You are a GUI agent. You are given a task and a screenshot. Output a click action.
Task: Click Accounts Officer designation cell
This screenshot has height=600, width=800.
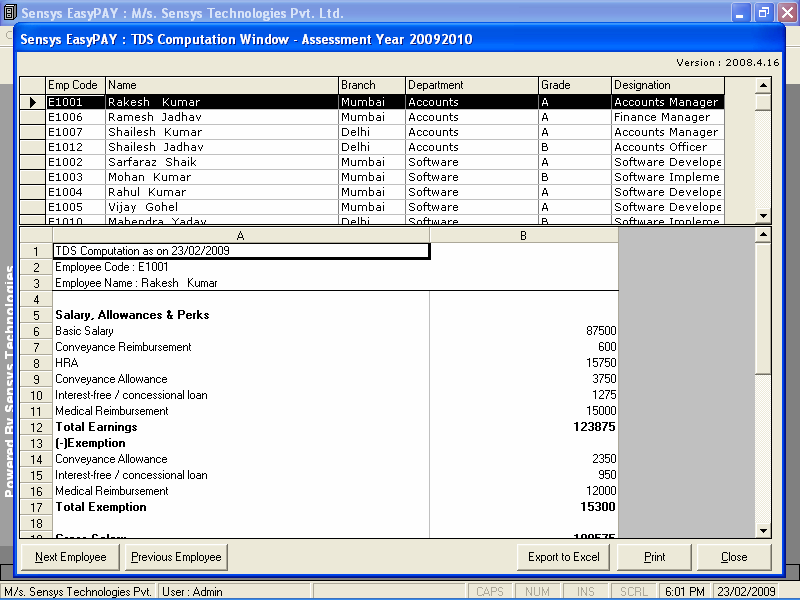click(668, 147)
